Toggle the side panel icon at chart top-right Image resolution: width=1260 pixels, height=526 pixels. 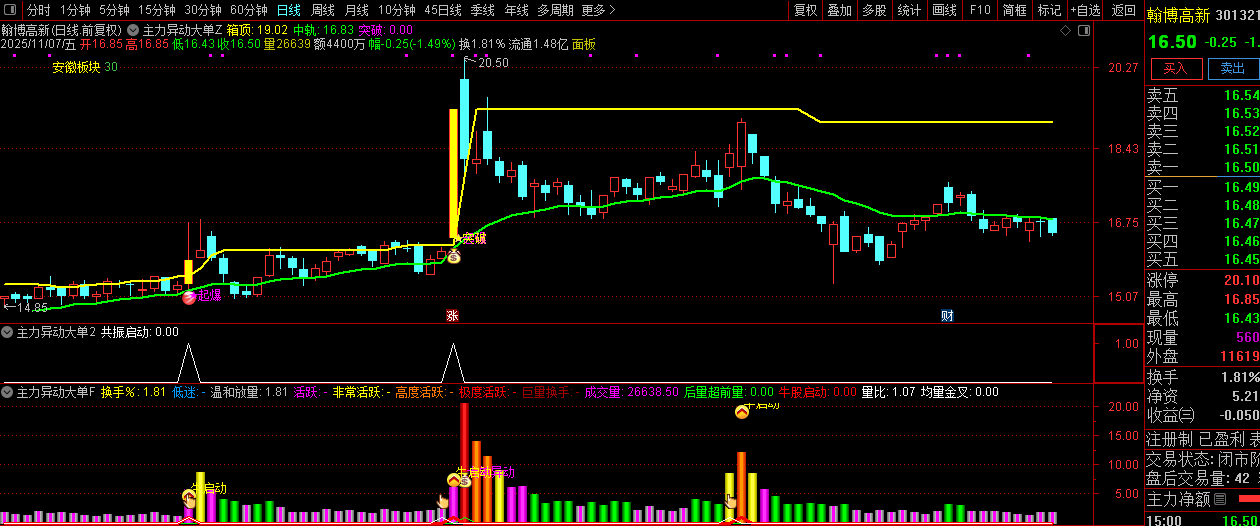coord(1084,32)
